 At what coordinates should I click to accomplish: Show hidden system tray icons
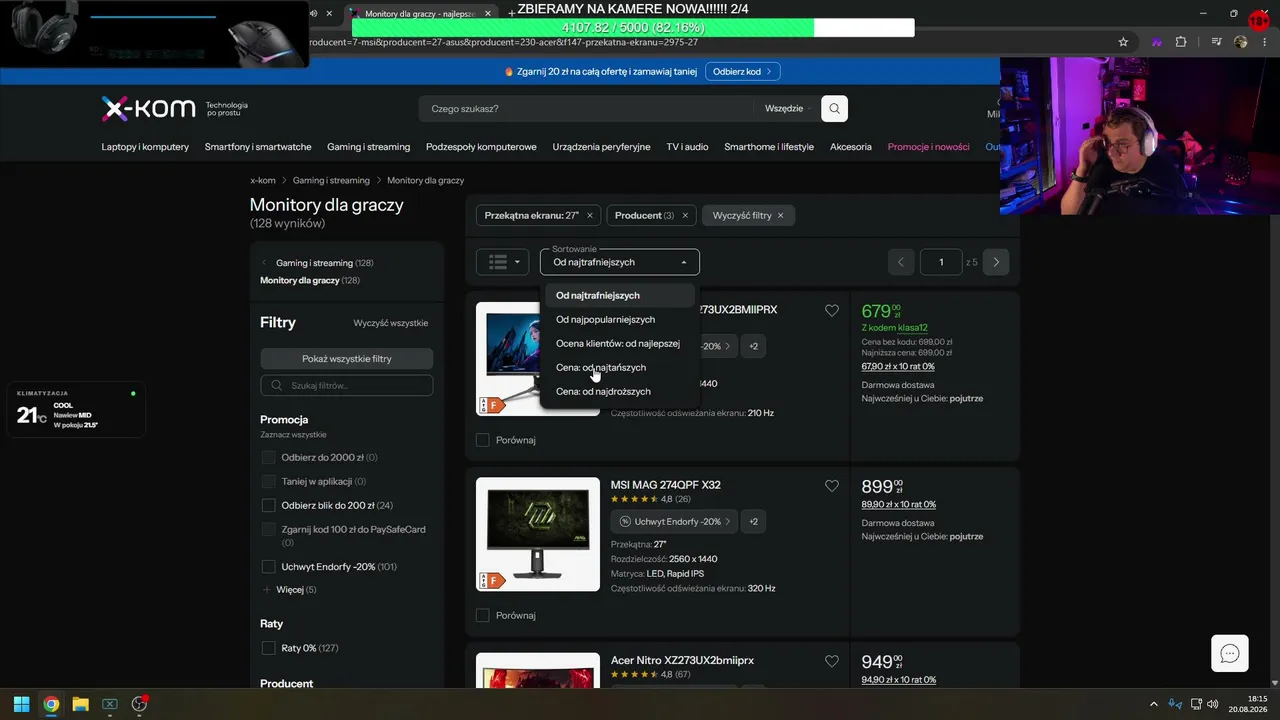click(1154, 704)
